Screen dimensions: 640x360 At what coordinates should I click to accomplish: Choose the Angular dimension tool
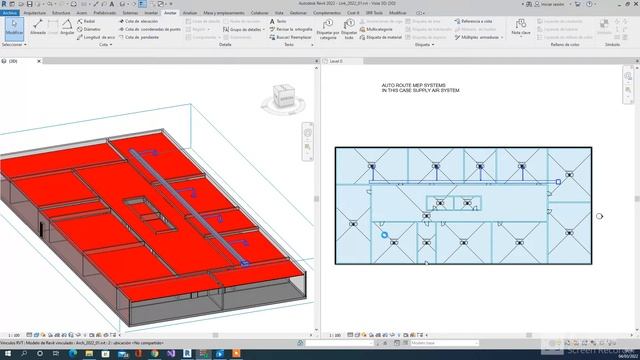[x=67, y=27]
